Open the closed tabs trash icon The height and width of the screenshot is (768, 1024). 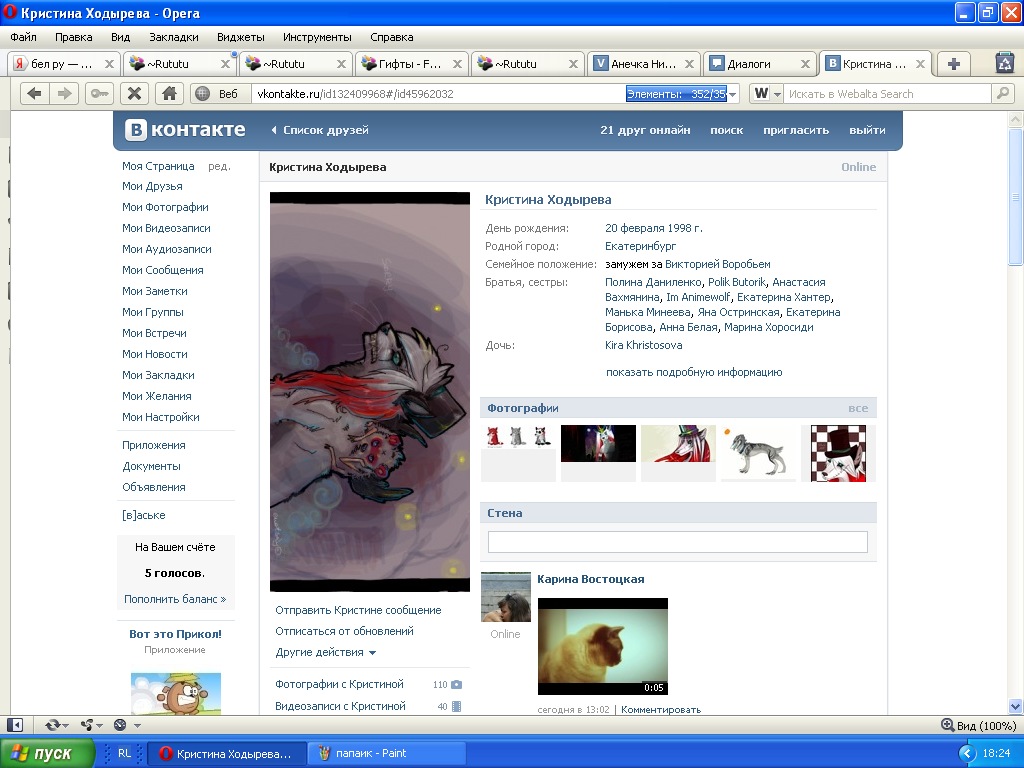1004,63
